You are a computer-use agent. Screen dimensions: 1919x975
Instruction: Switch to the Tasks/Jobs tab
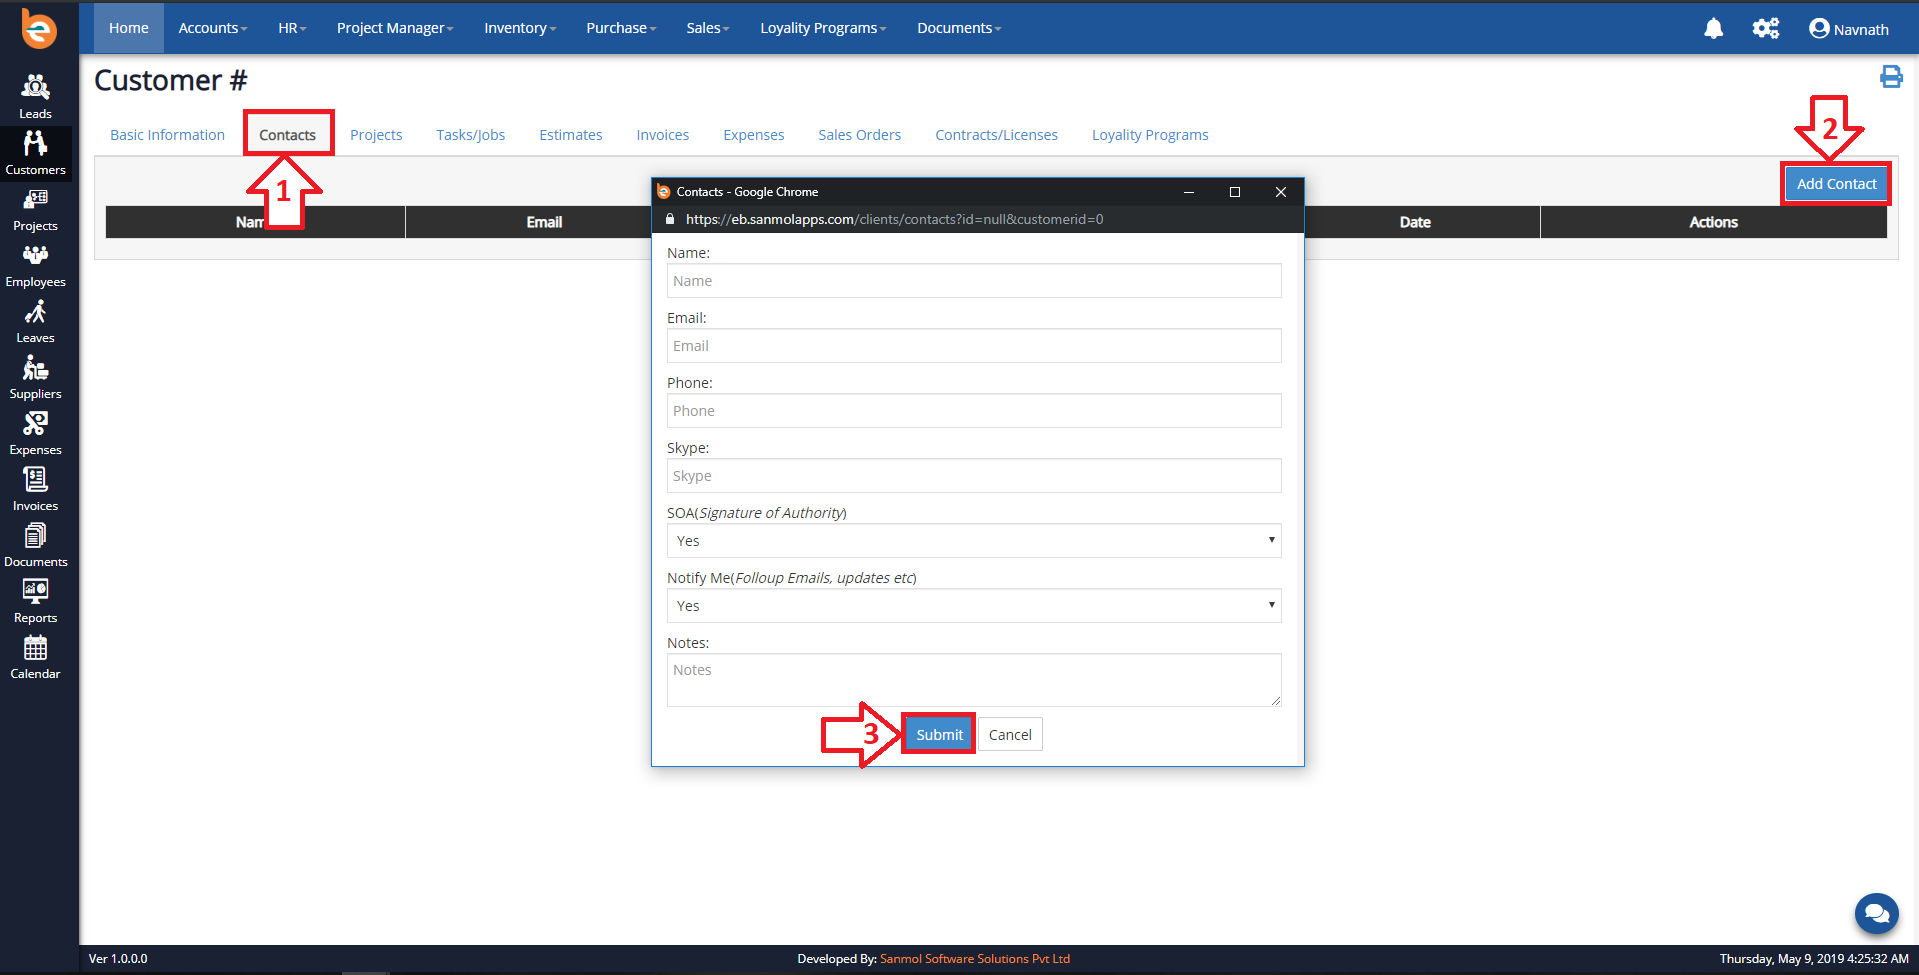click(x=471, y=135)
